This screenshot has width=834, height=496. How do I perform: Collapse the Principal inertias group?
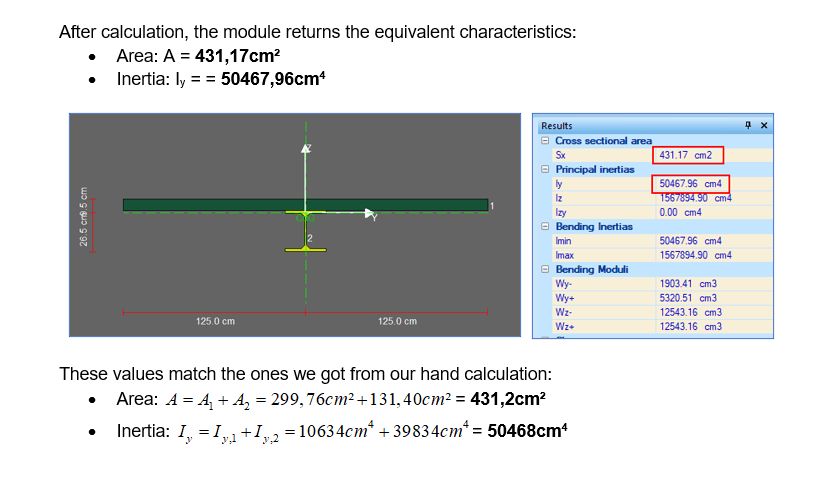(x=545, y=170)
